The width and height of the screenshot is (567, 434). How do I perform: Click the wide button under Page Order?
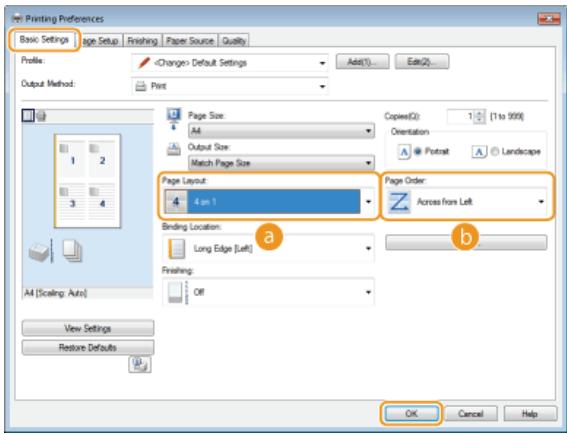pyautogui.click(x=466, y=243)
